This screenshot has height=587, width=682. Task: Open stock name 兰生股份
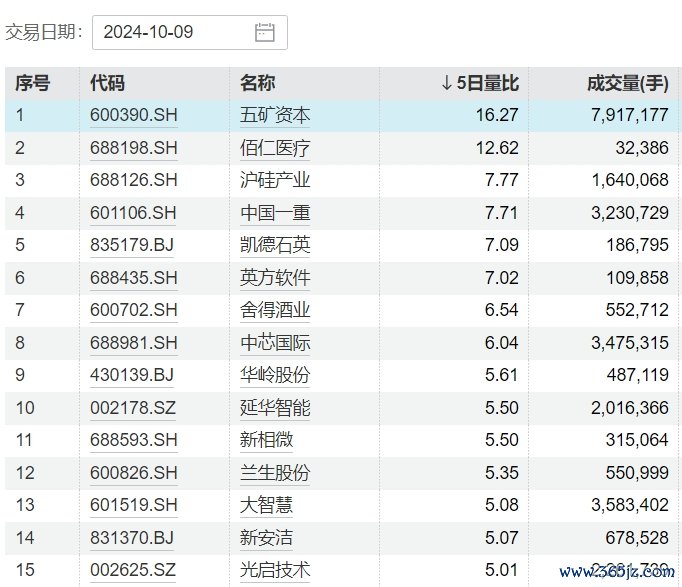click(275, 473)
